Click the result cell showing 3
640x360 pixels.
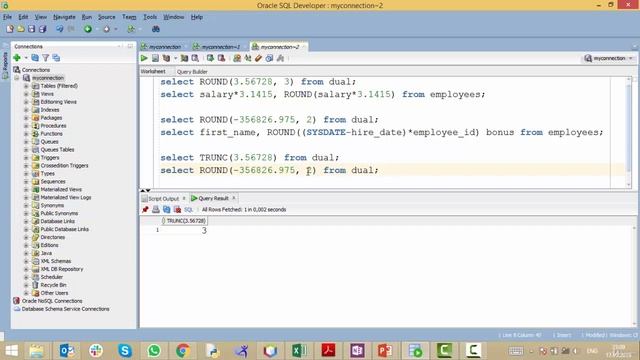point(184,231)
